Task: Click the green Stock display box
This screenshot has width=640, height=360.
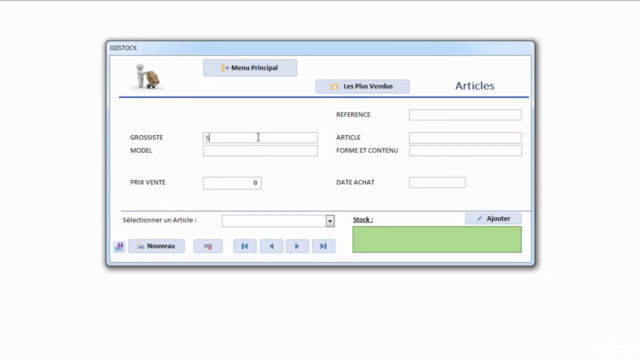Action: coord(437,240)
